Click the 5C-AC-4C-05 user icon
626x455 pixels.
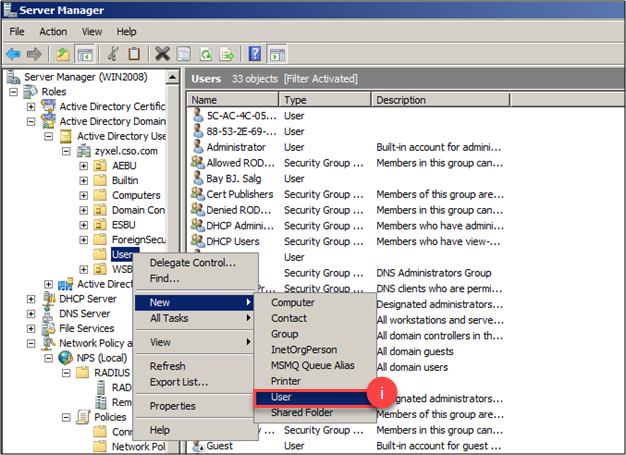click(x=198, y=116)
